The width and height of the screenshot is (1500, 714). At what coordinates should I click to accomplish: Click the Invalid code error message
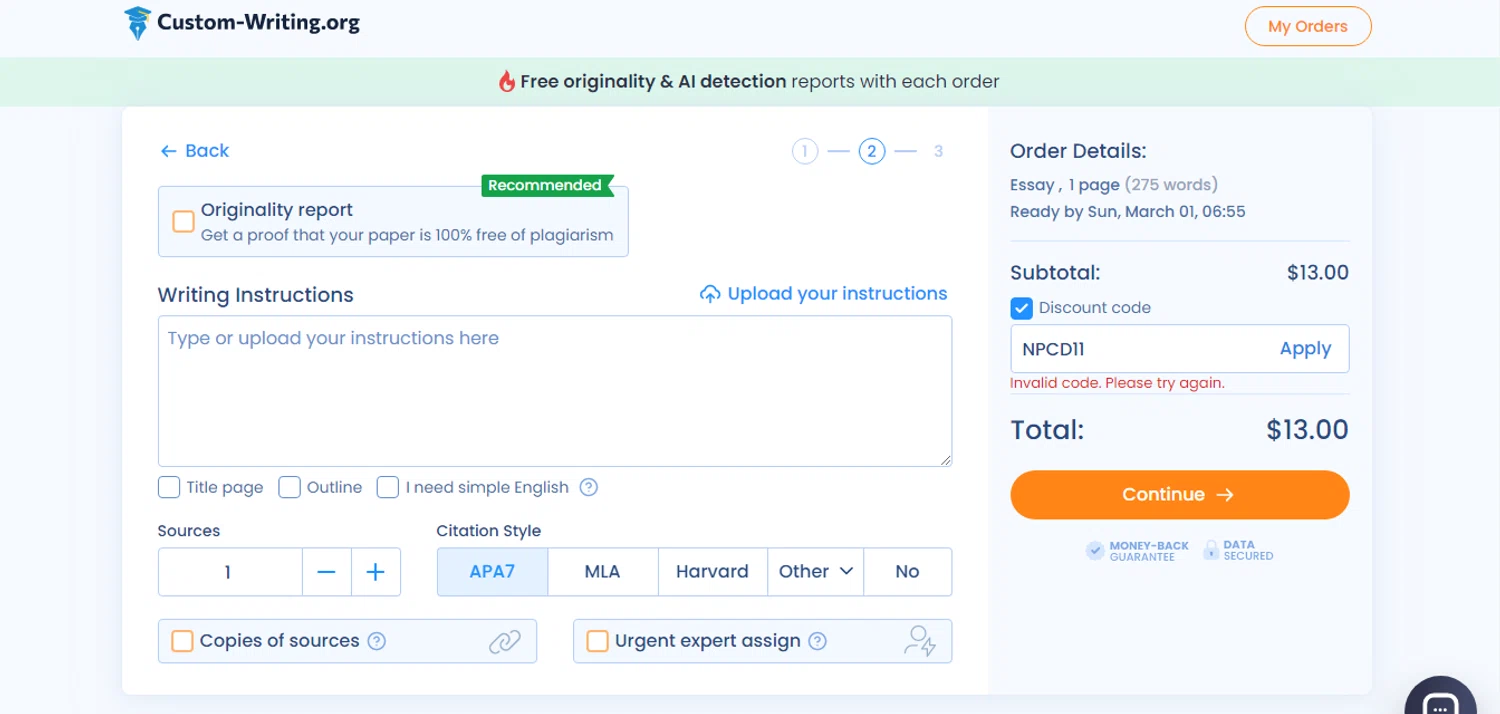click(1117, 383)
